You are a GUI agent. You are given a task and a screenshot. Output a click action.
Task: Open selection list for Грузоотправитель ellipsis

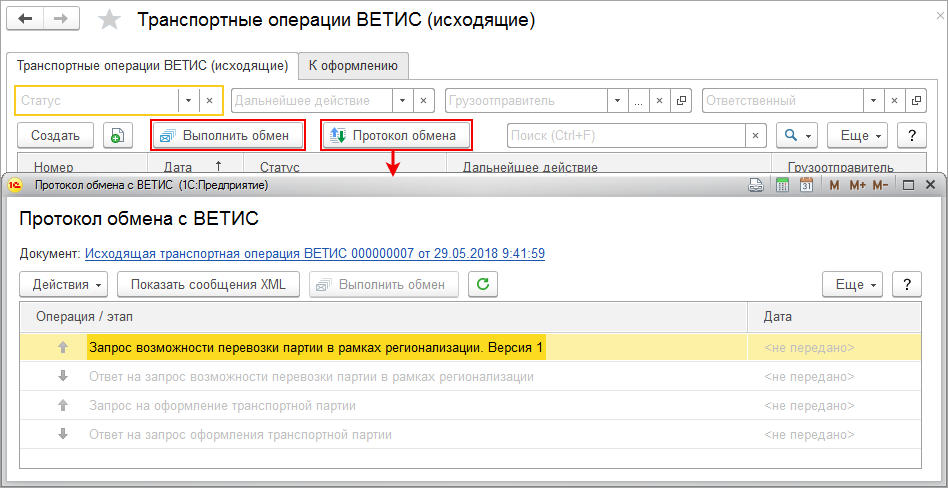639,101
